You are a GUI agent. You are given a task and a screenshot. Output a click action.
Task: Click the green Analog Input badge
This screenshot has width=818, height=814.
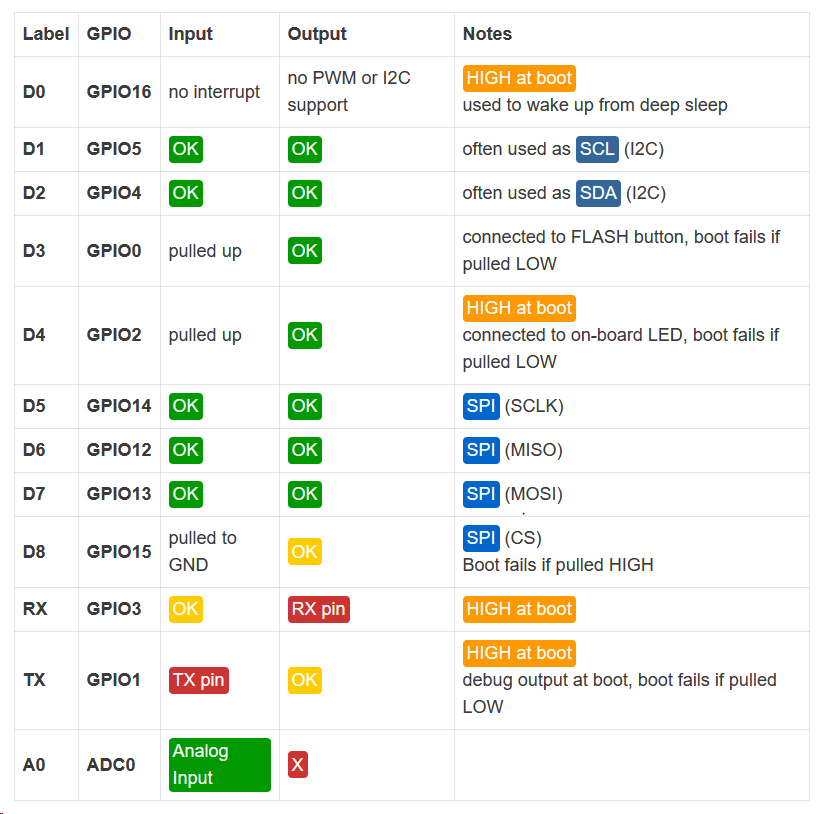220,764
